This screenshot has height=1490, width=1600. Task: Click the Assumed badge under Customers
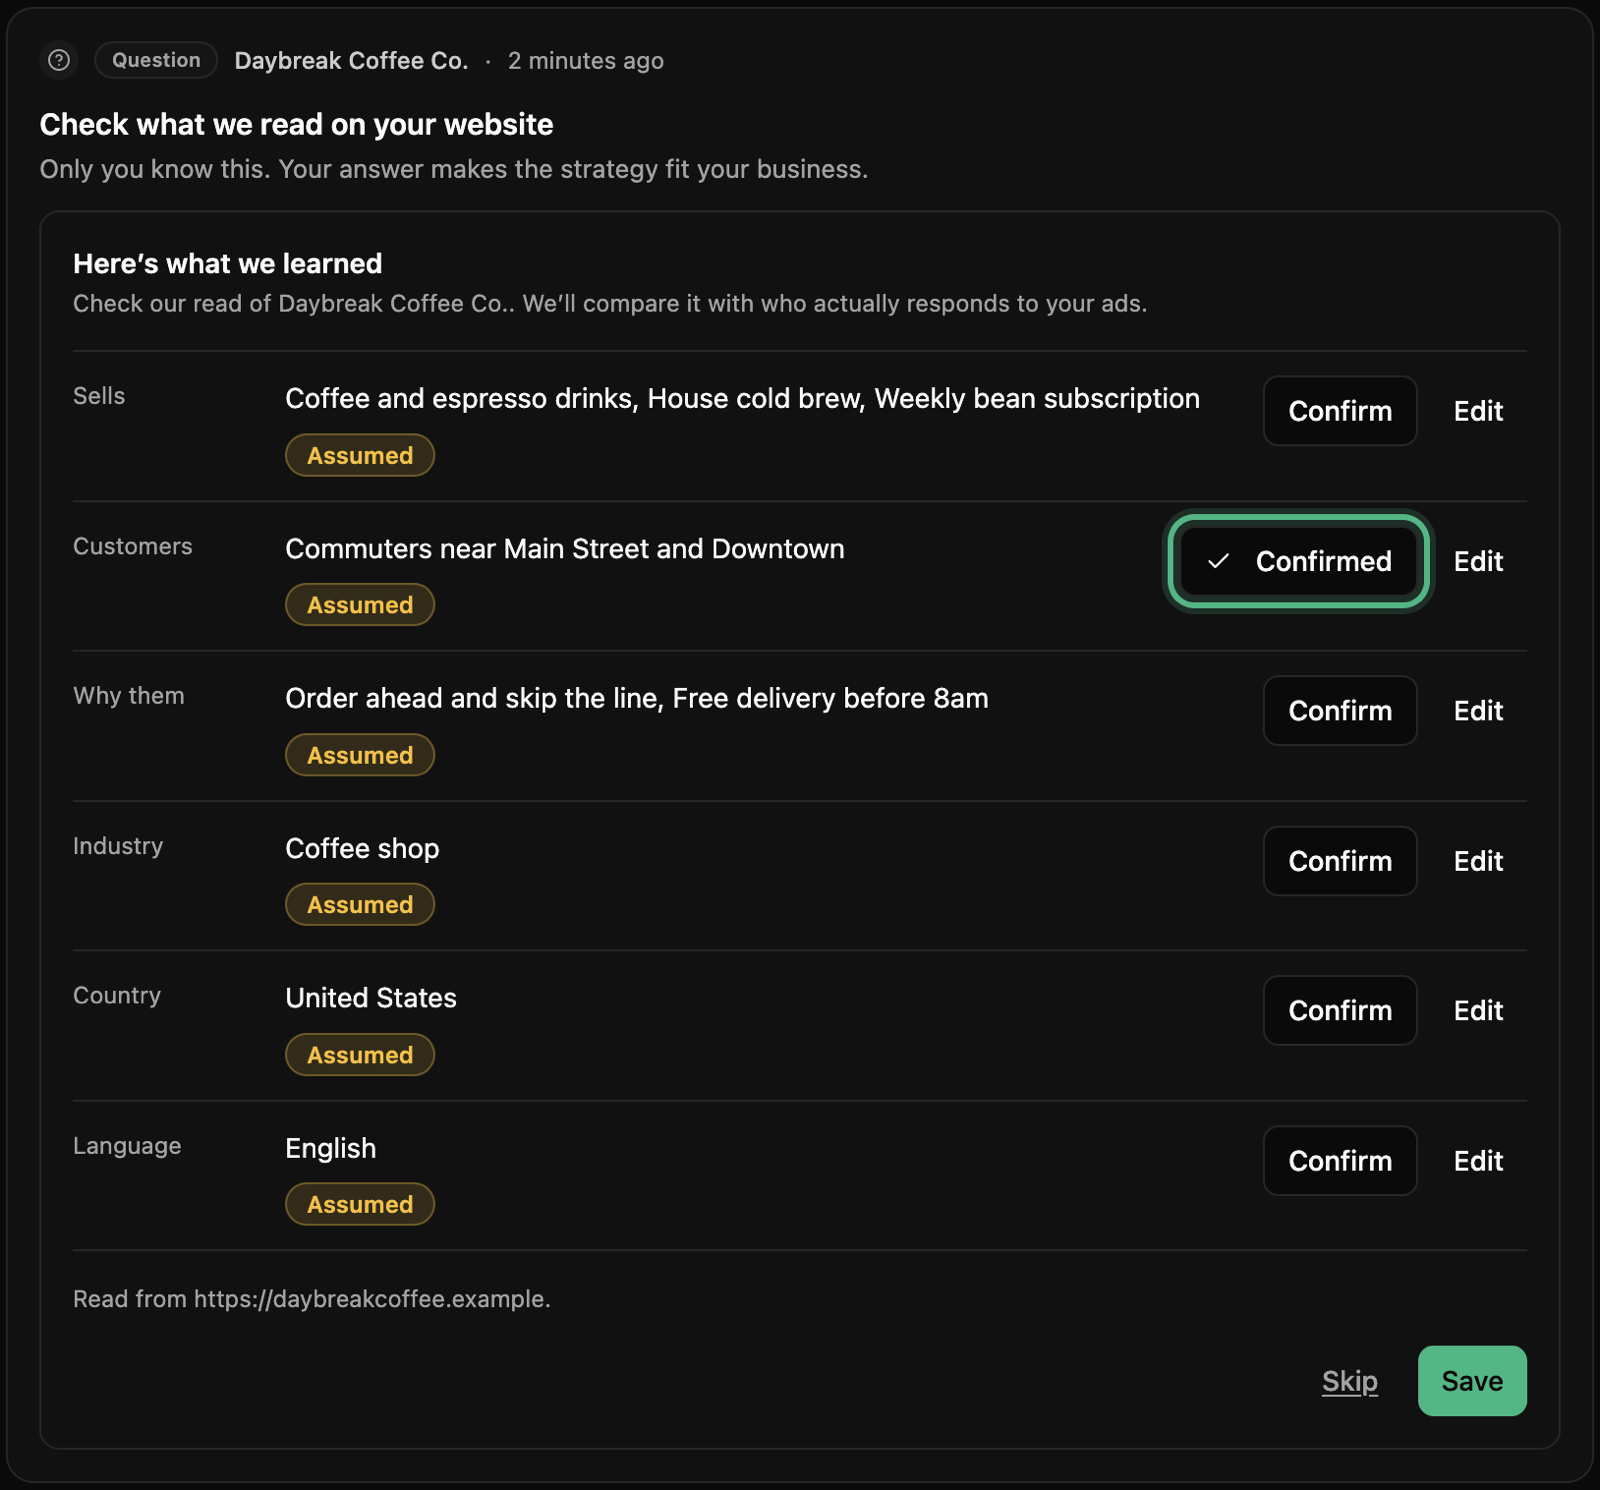(x=360, y=605)
